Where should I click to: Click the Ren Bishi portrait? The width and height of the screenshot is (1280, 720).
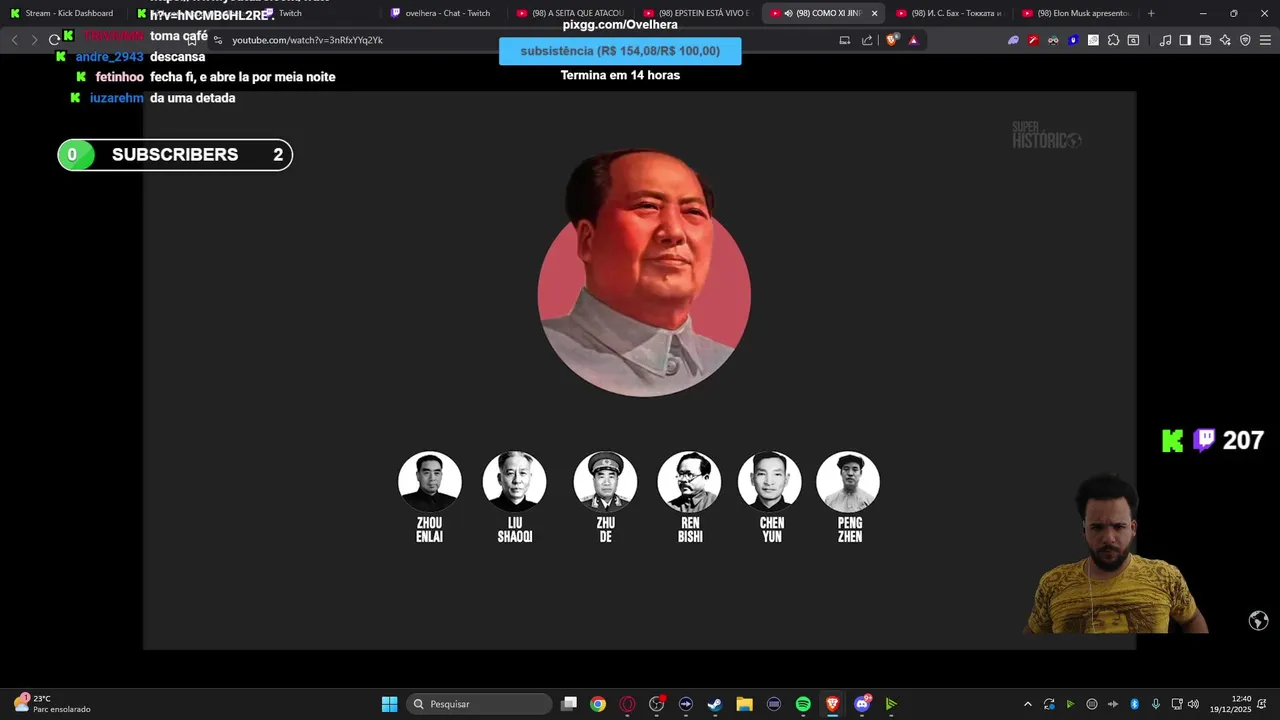tap(689, 481)
